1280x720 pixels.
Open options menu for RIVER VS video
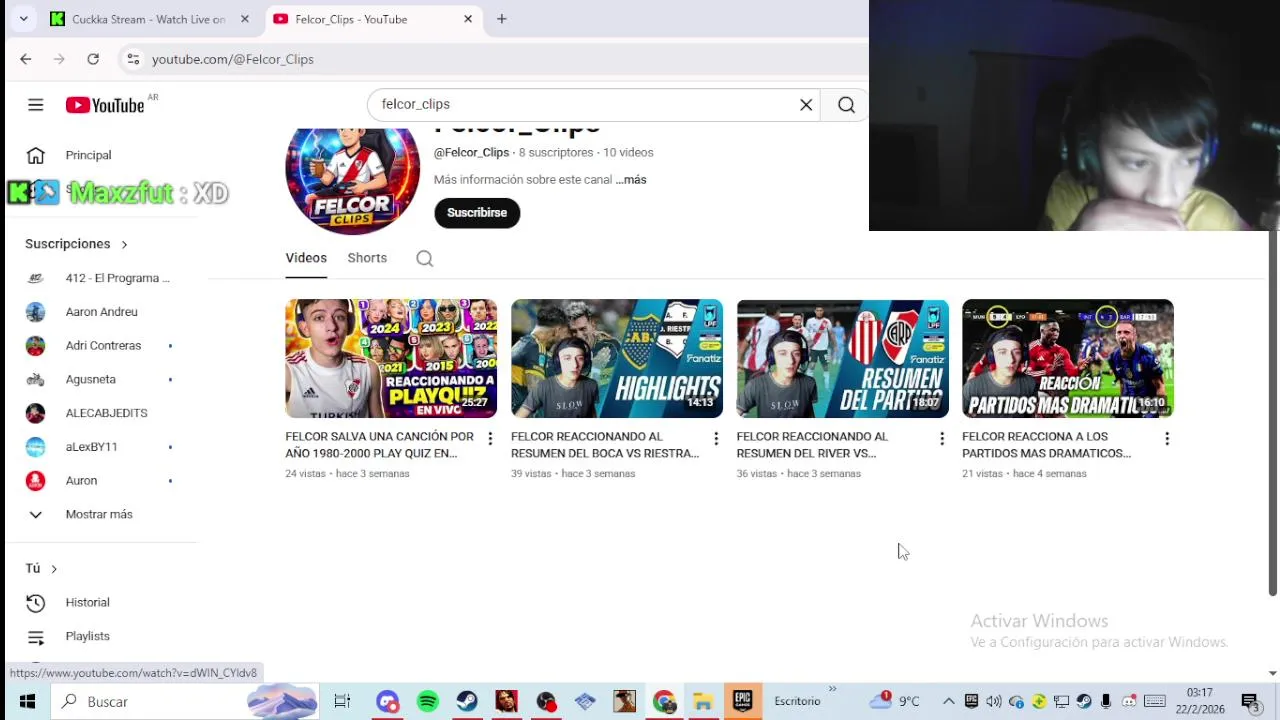coord(941,439)
